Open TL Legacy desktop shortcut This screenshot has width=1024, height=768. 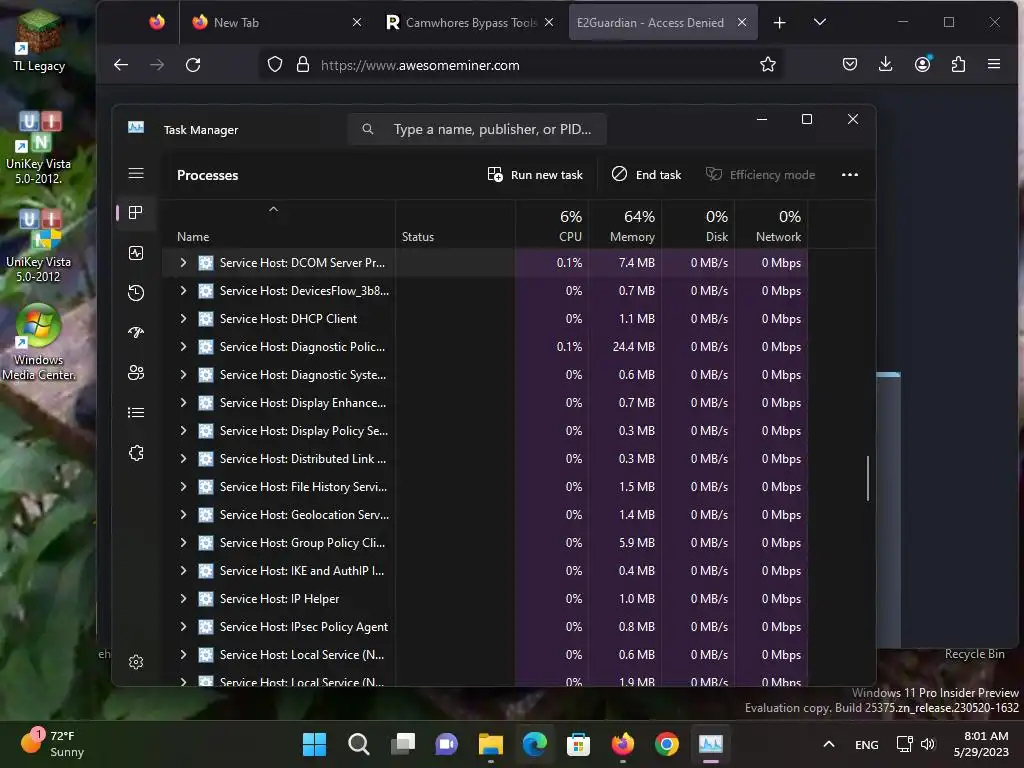point(39,40)
